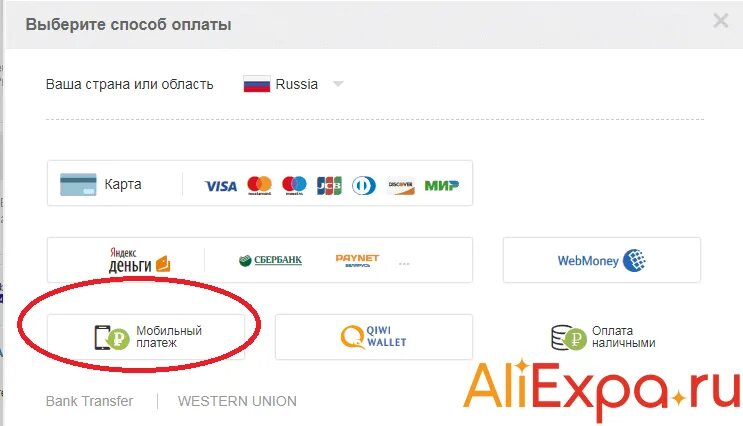The image size is (743, 426).
Task: Open the WESTERN UNION link
Action: (x=237, y=401)
